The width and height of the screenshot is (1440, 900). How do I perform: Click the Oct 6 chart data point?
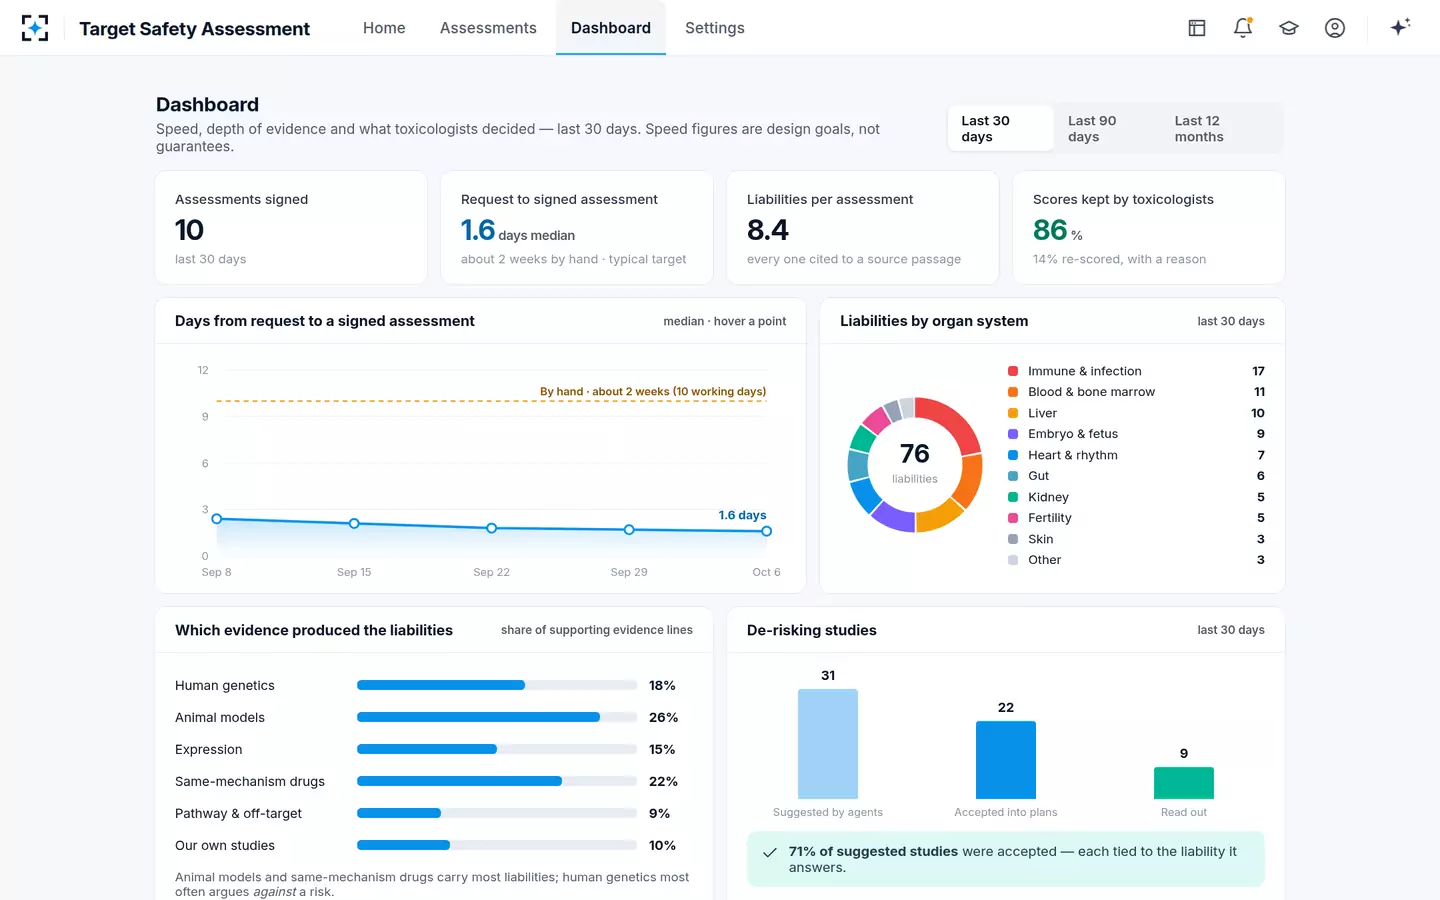click(x=767, y=531)
